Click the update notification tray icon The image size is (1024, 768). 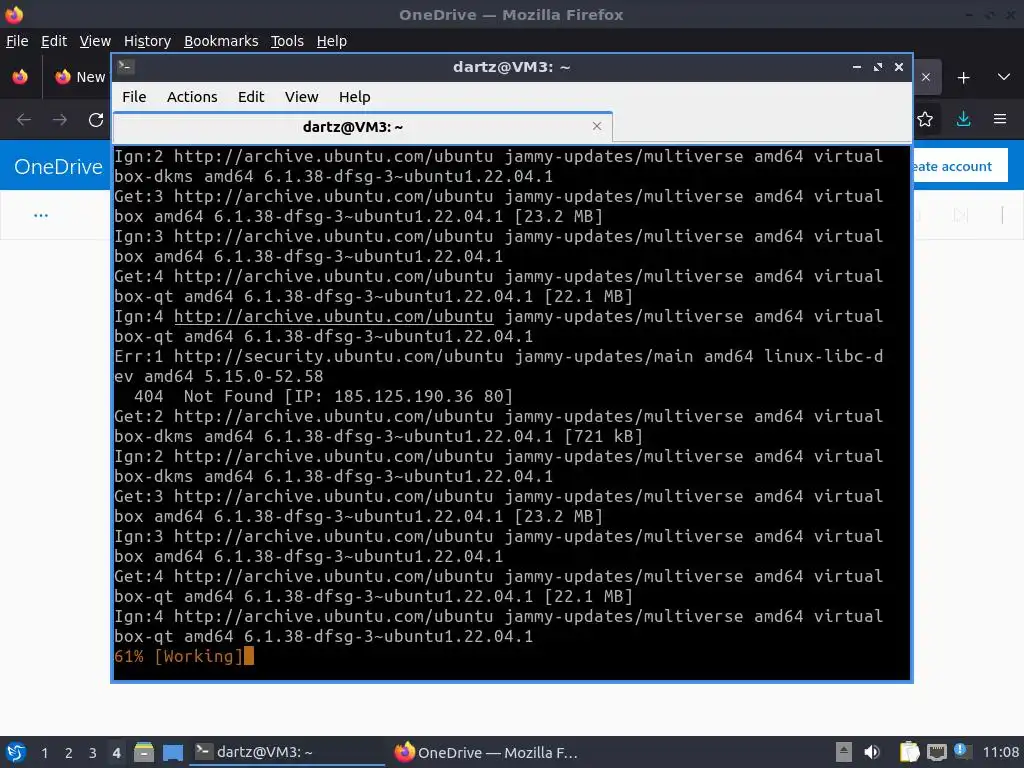coord(962,751)
